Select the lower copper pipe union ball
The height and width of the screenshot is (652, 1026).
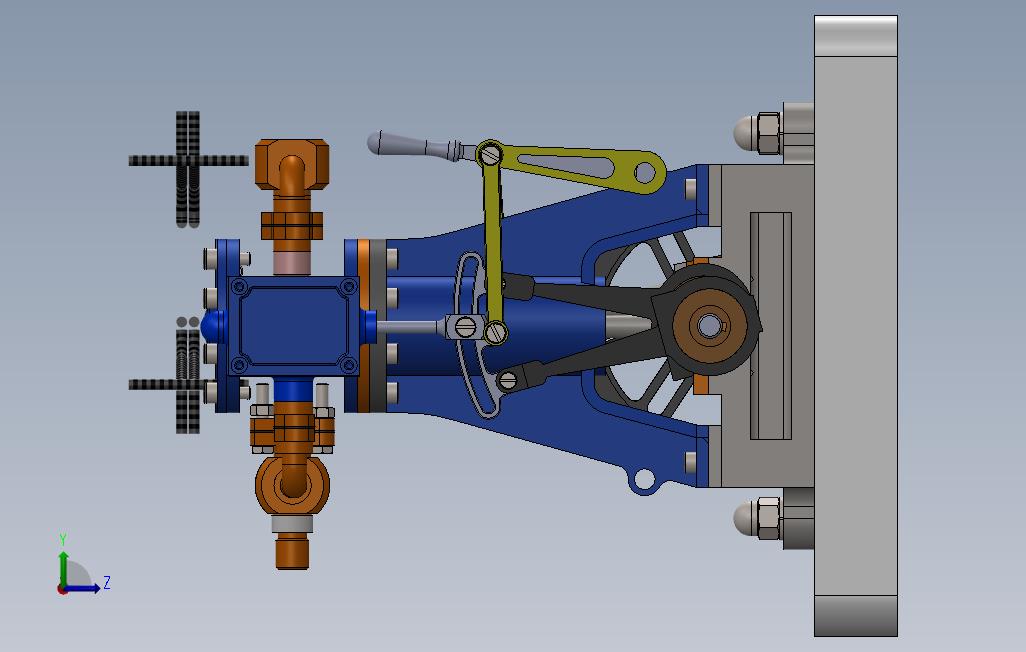(x=292, y=485)
